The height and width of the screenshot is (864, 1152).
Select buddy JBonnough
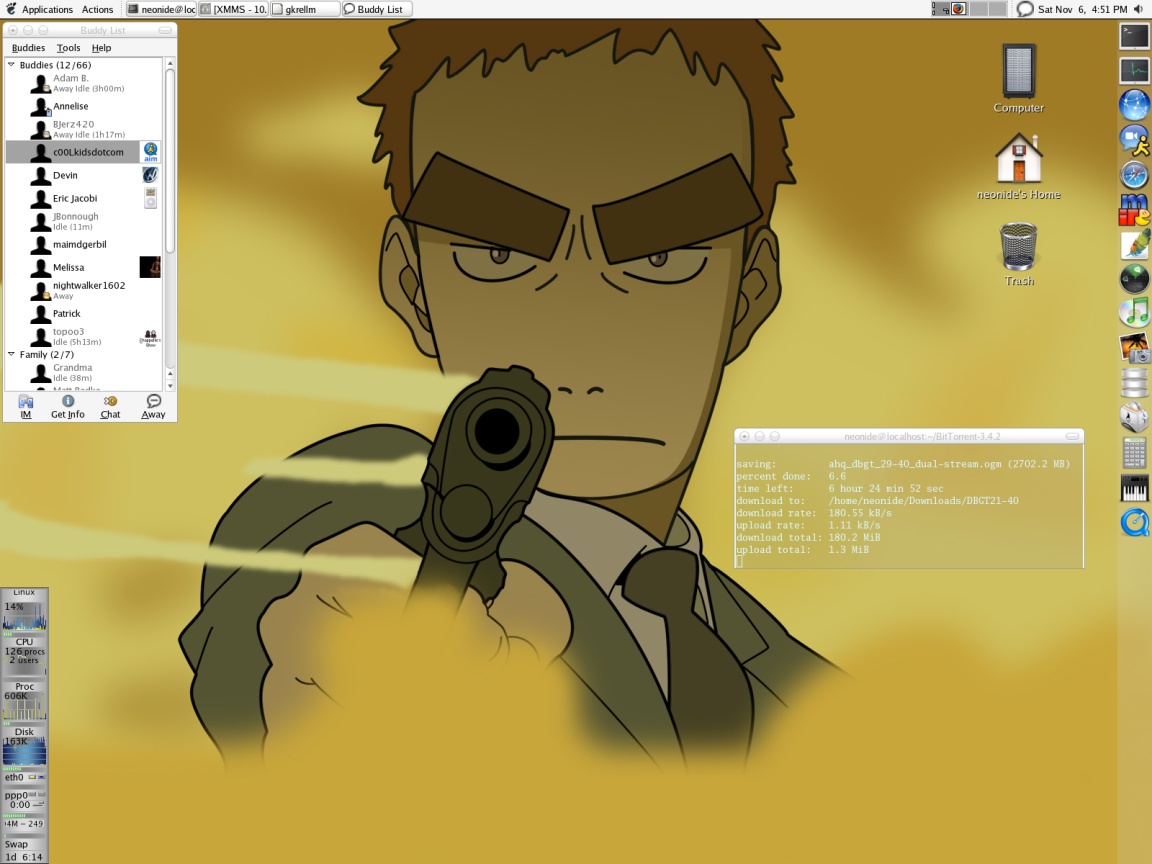point(84,221)
